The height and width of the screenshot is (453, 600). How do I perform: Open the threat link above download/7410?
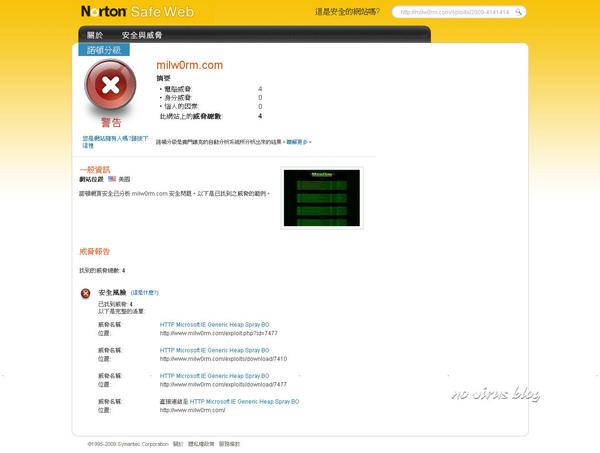214,350
